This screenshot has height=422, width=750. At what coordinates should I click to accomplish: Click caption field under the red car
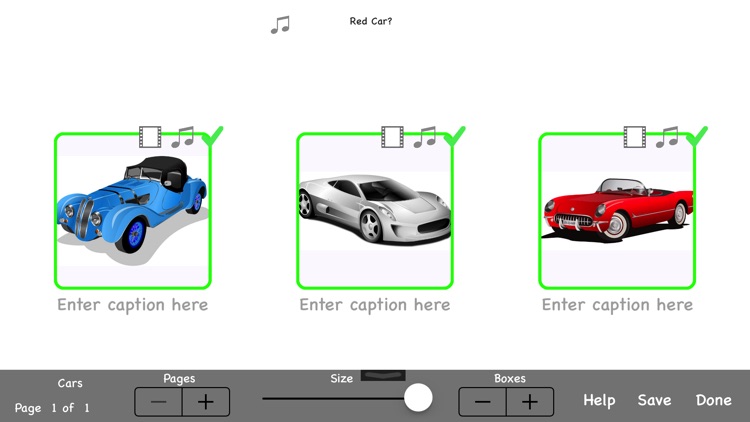(x=617, y=305)
